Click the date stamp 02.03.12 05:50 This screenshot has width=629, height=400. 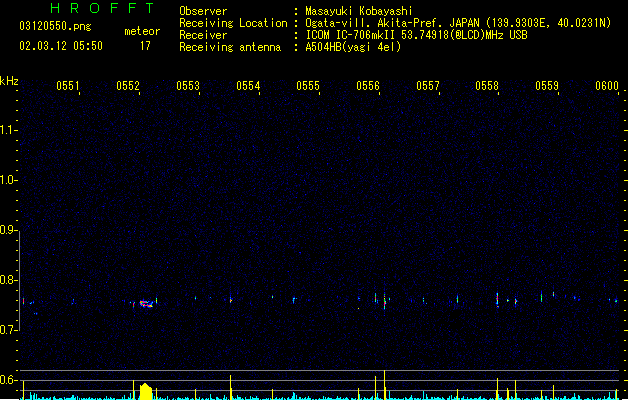coord(61,46)
